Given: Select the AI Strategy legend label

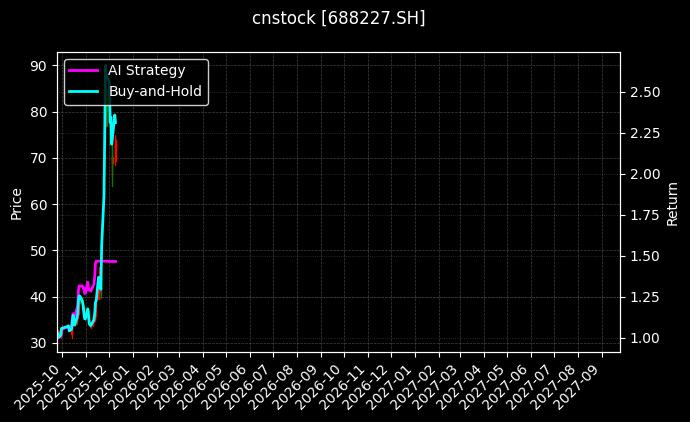Looking at the screenshot, I should 147,70.
